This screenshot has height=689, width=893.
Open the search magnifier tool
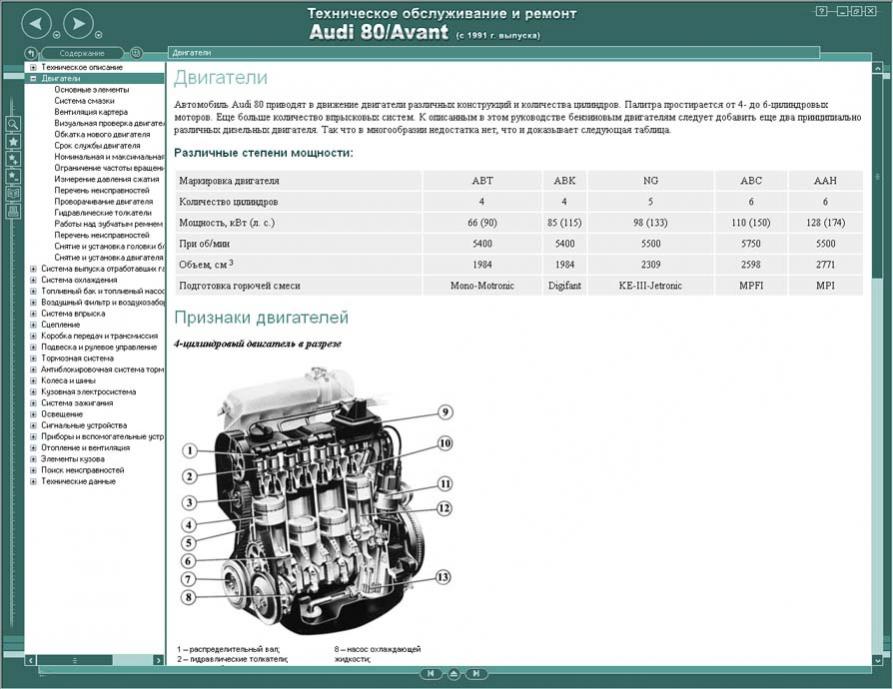pos(13,124)
